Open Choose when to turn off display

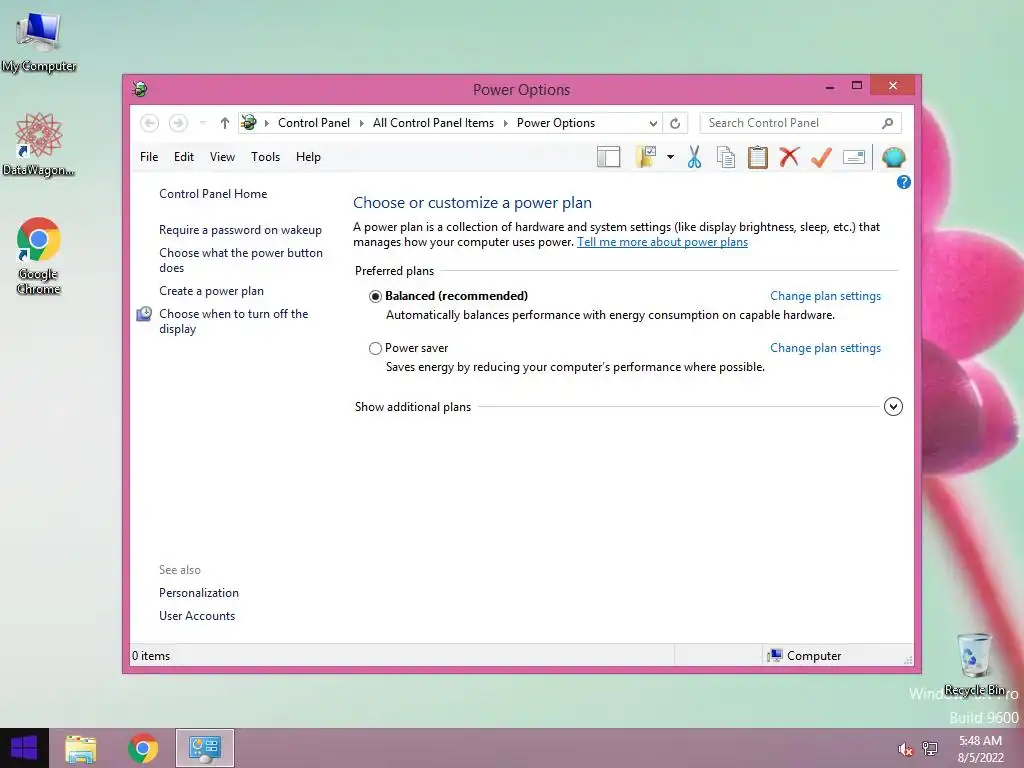coord(234,321)
